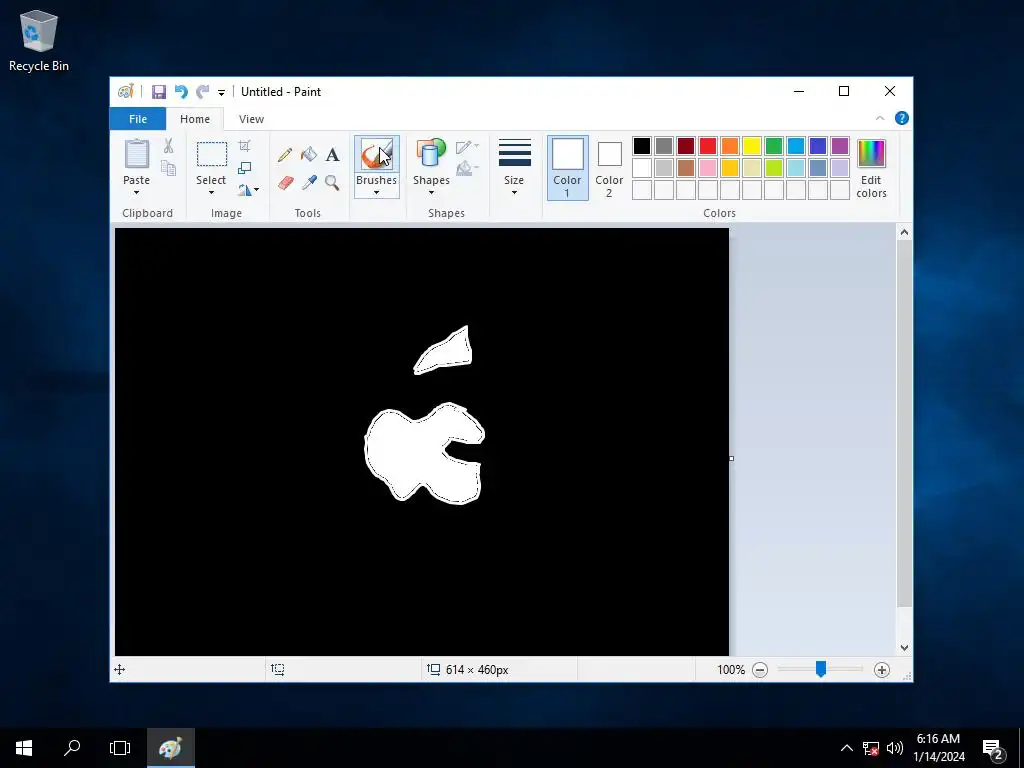Viewport: 1024px width, 768px height.
Task: Click the Cut scissors icon
Action: tap(168, 146)
